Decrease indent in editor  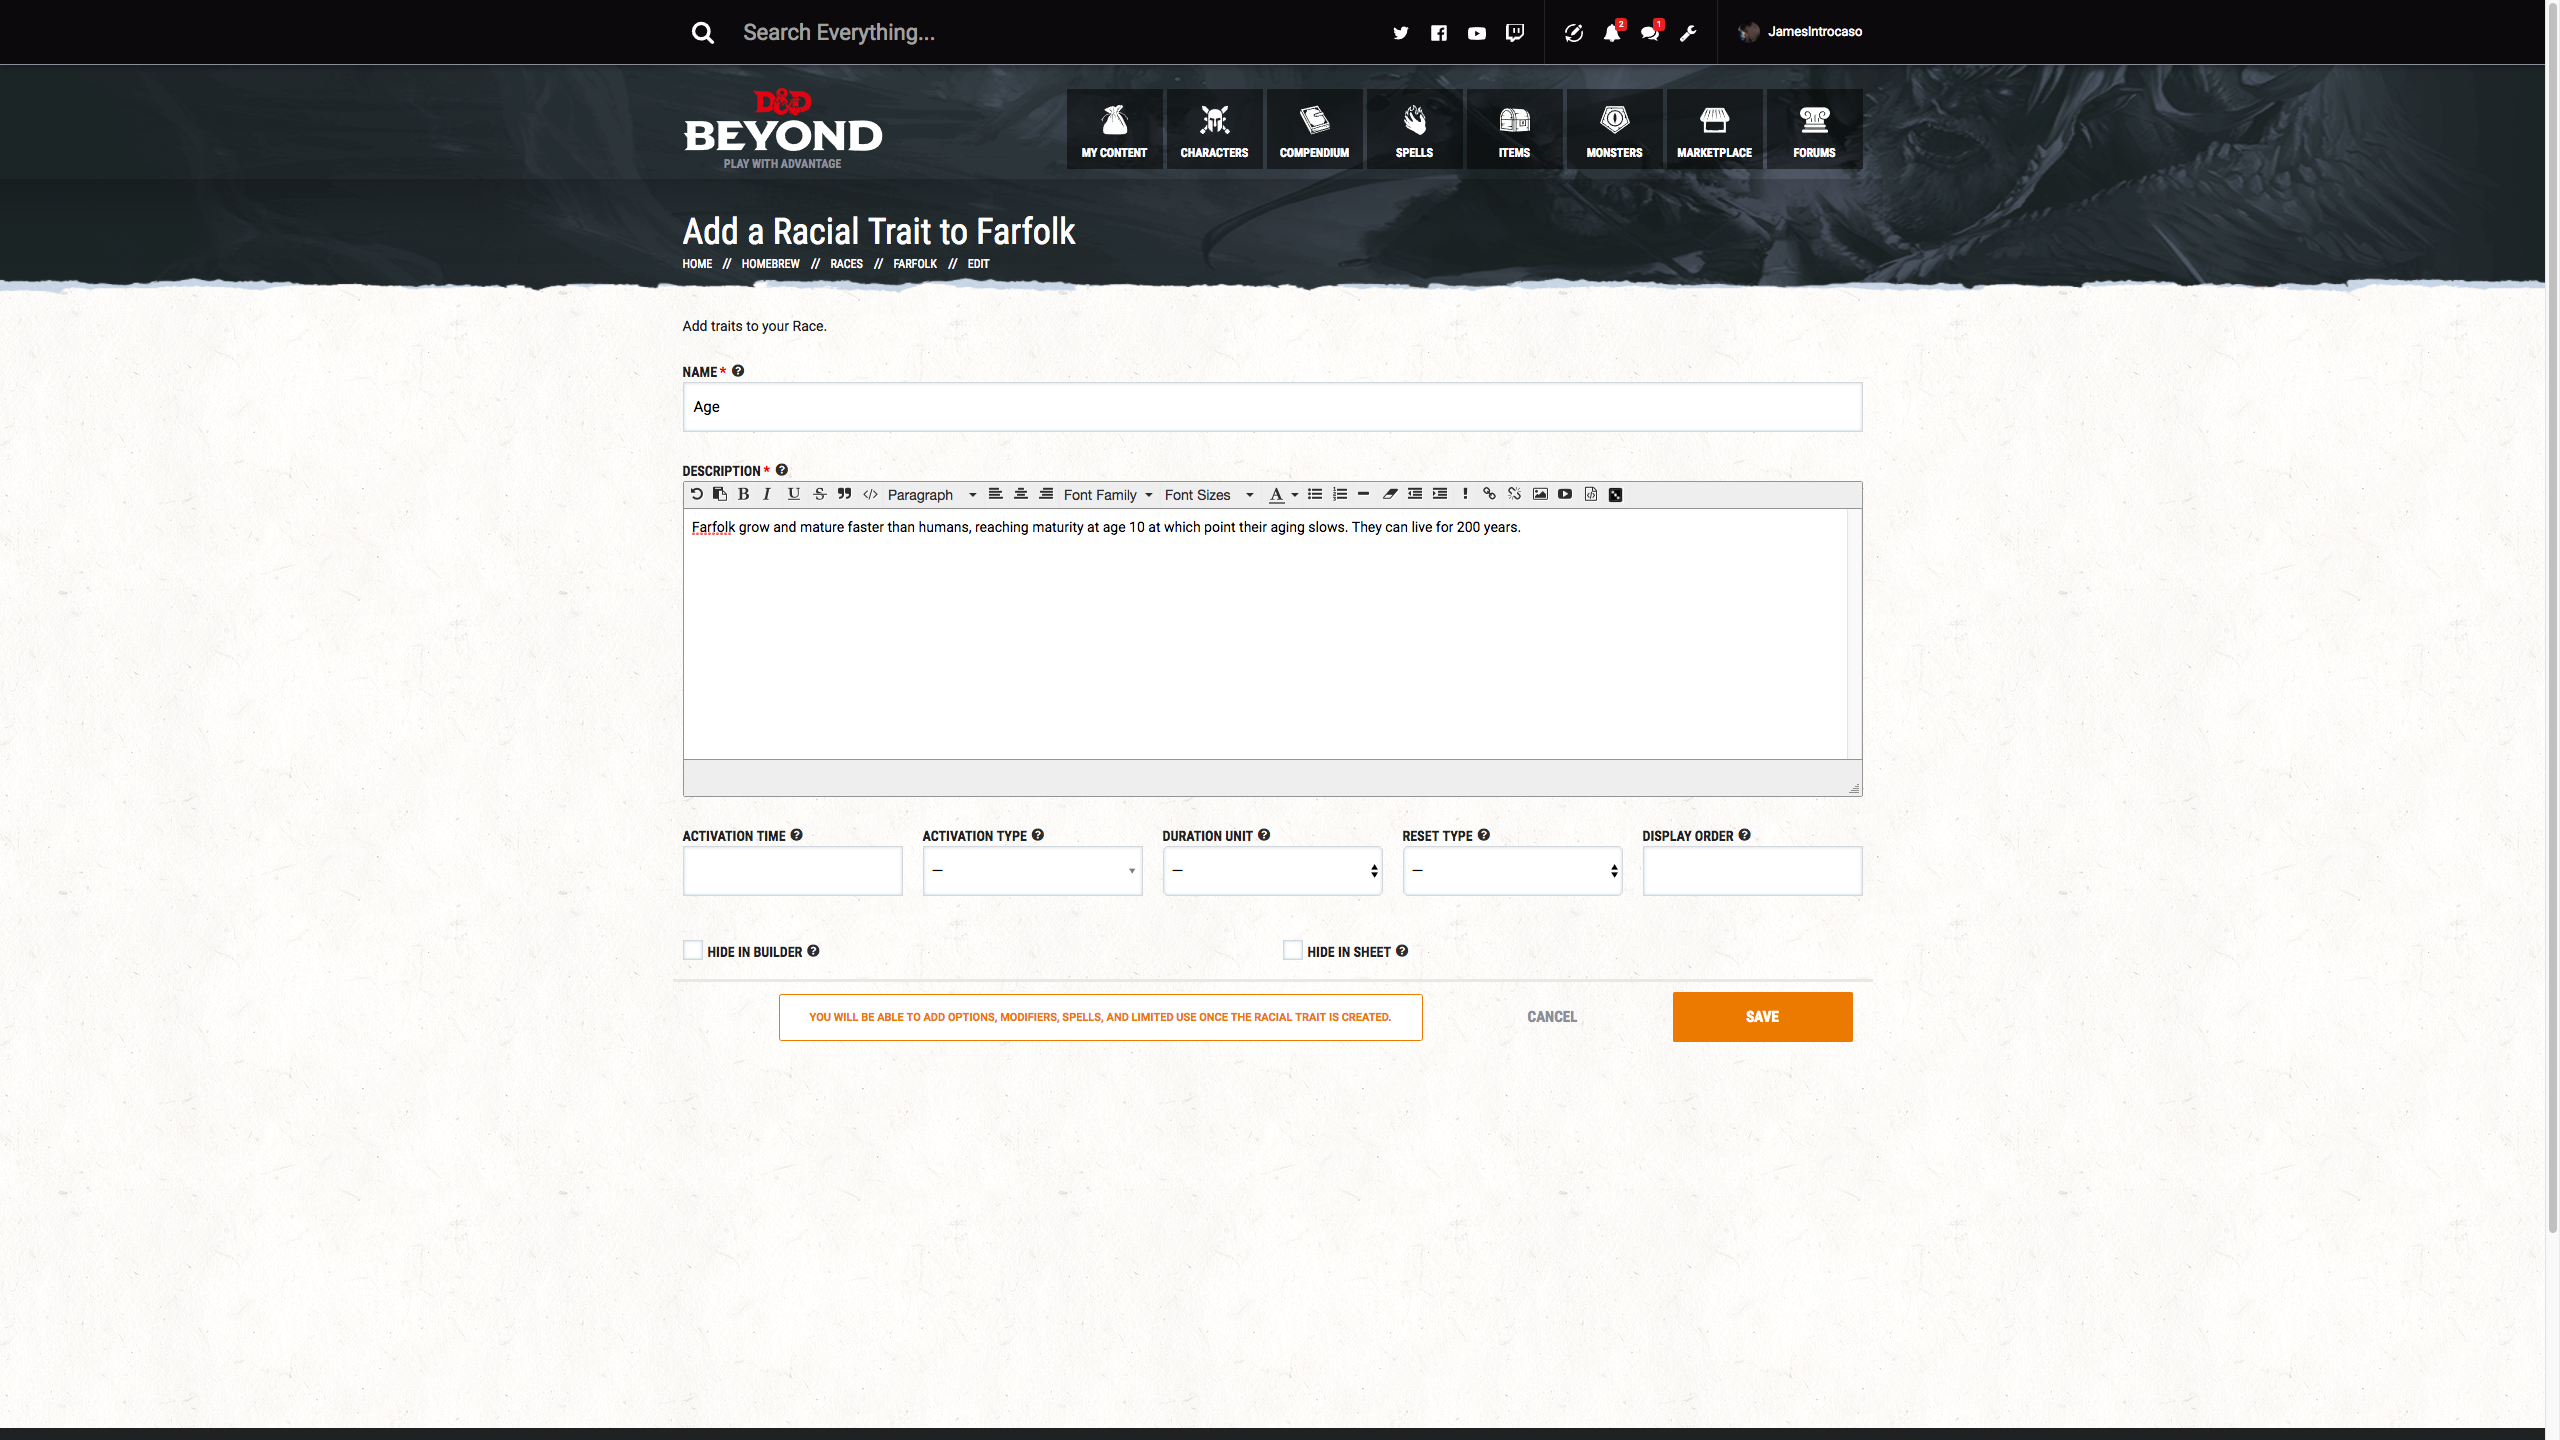1415,494
